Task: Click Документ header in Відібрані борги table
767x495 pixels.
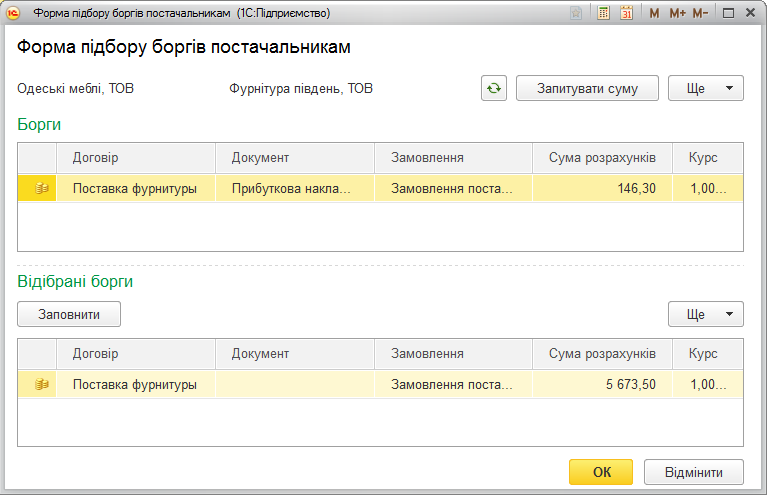Action: point(295,354)
